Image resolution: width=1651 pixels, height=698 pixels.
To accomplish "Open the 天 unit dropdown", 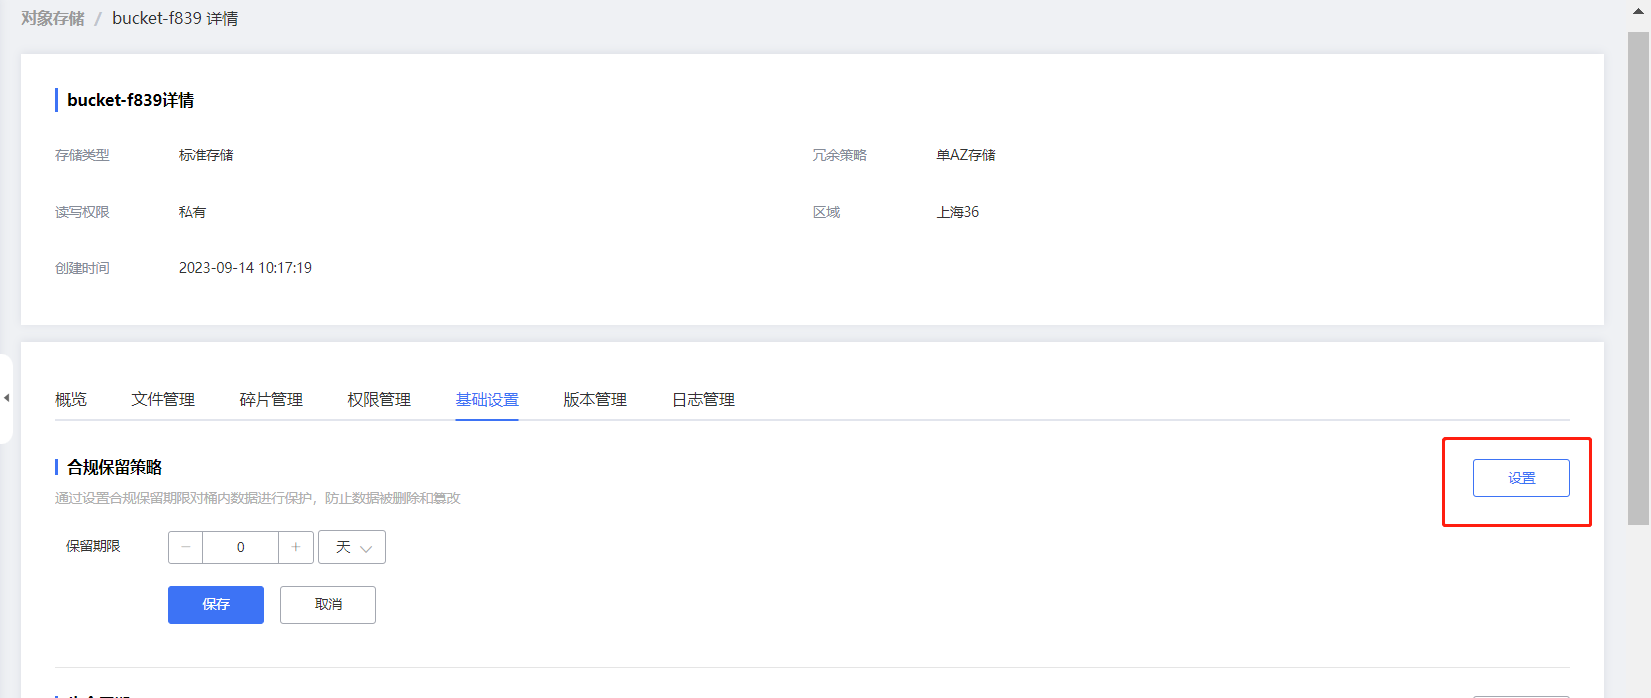I will (352, 547).
